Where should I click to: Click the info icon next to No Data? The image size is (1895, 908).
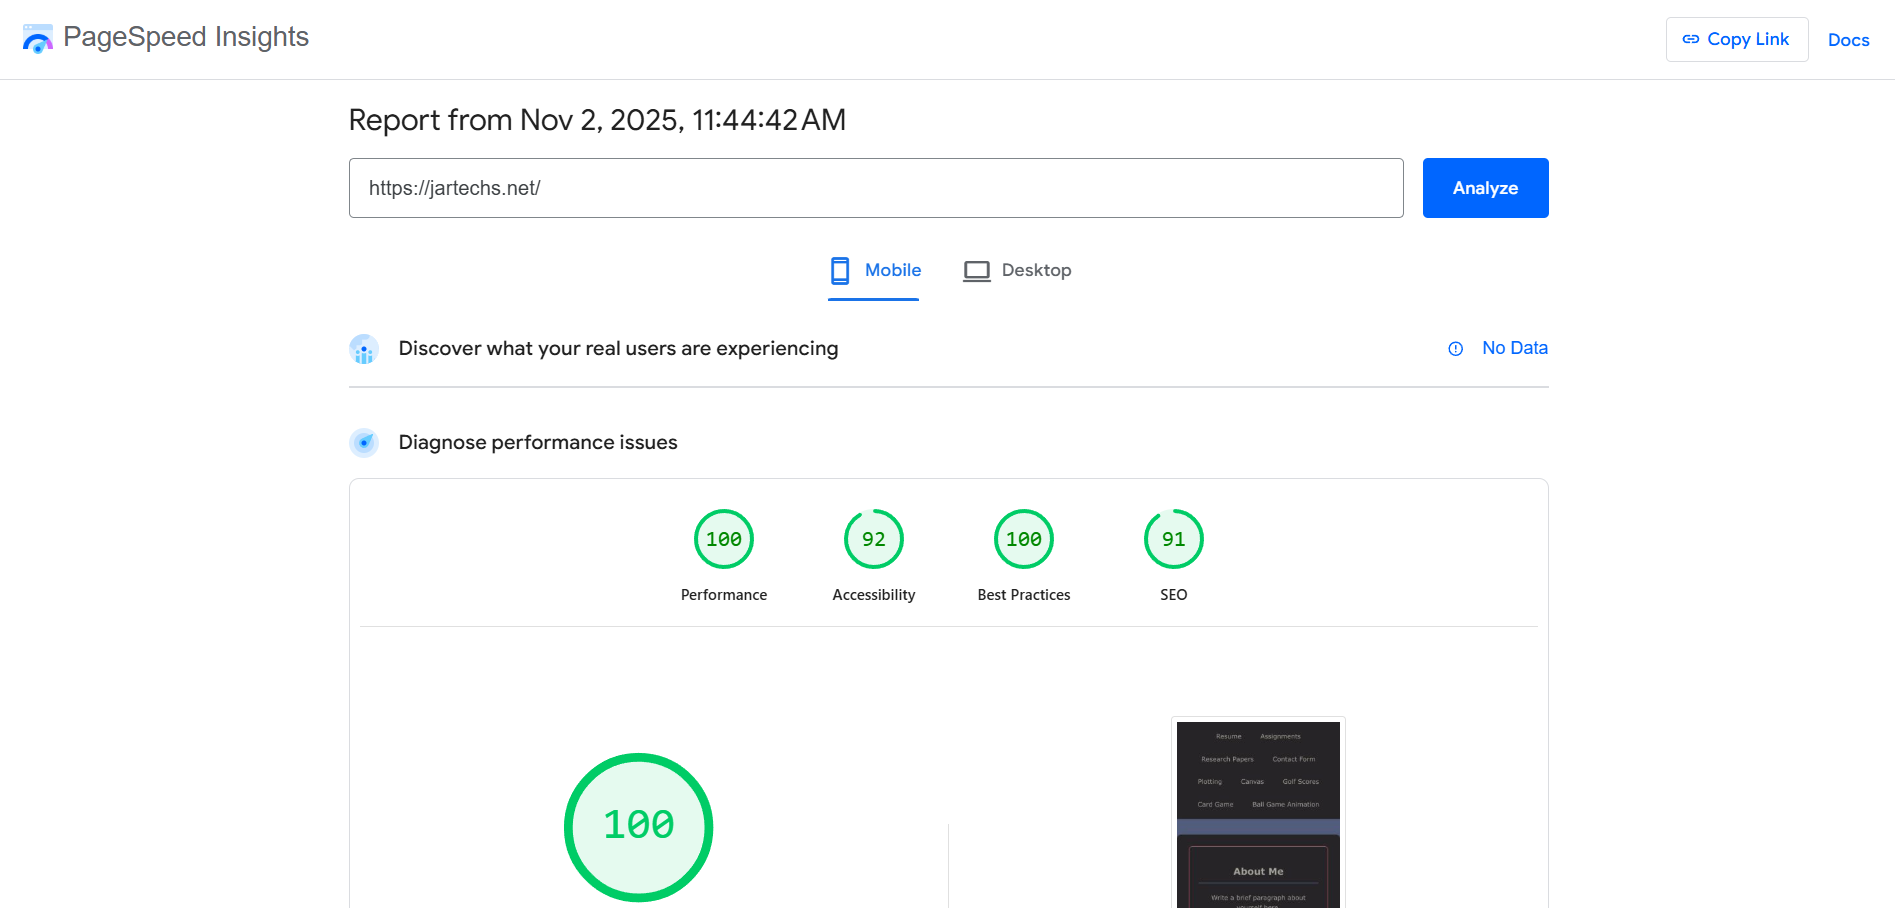[1455, 348]
